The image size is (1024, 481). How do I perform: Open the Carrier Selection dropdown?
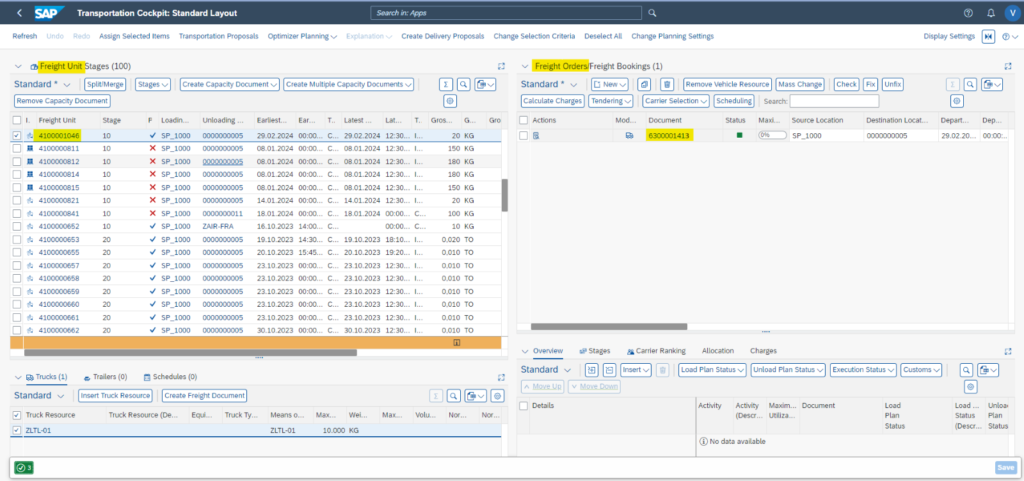675,101
